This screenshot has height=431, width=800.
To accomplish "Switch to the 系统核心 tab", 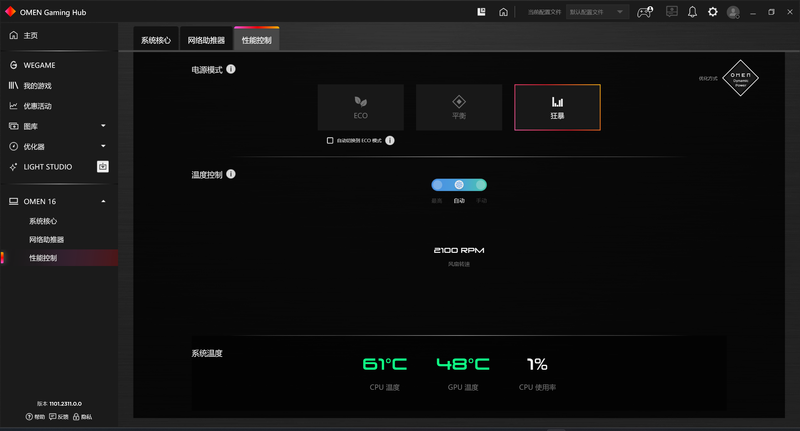I will coord(156,41).
